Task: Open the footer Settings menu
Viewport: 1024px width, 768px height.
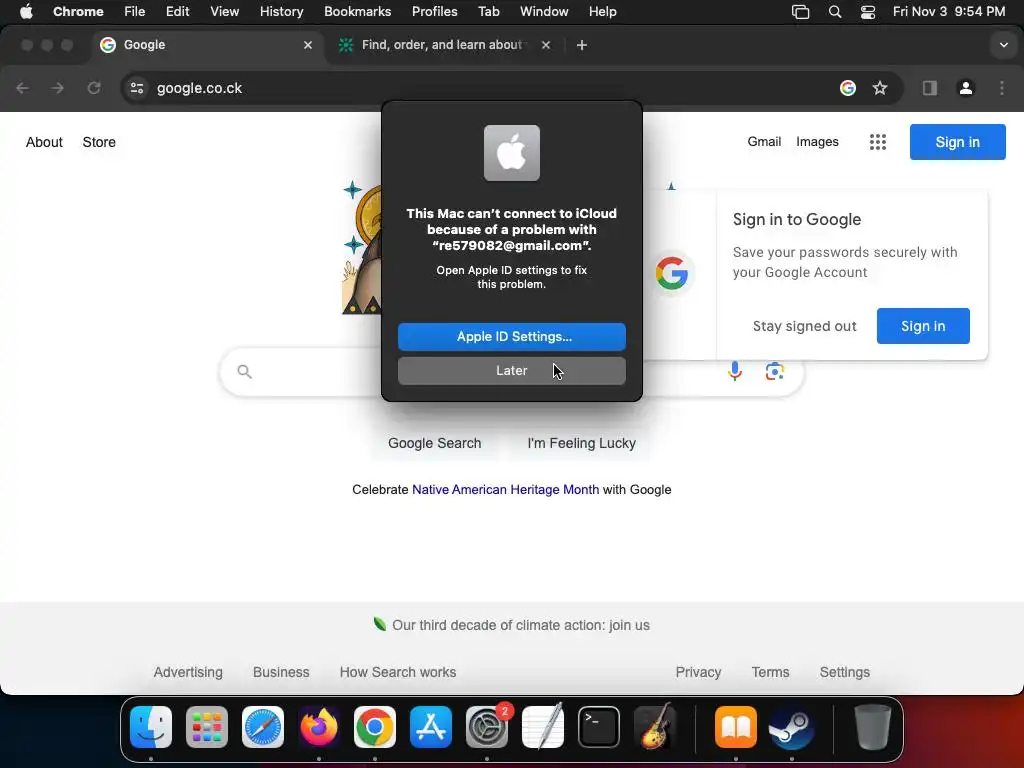Action: 844,672
